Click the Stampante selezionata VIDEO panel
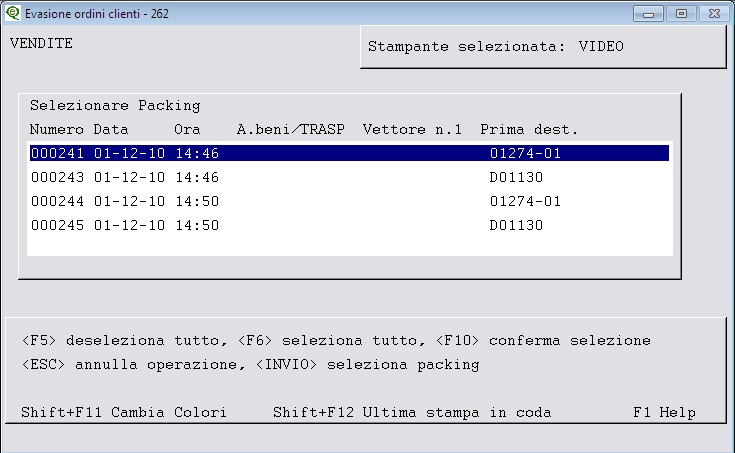Image resolution: width=735 pixels, height=453 pixels. [x=543, y=46]
